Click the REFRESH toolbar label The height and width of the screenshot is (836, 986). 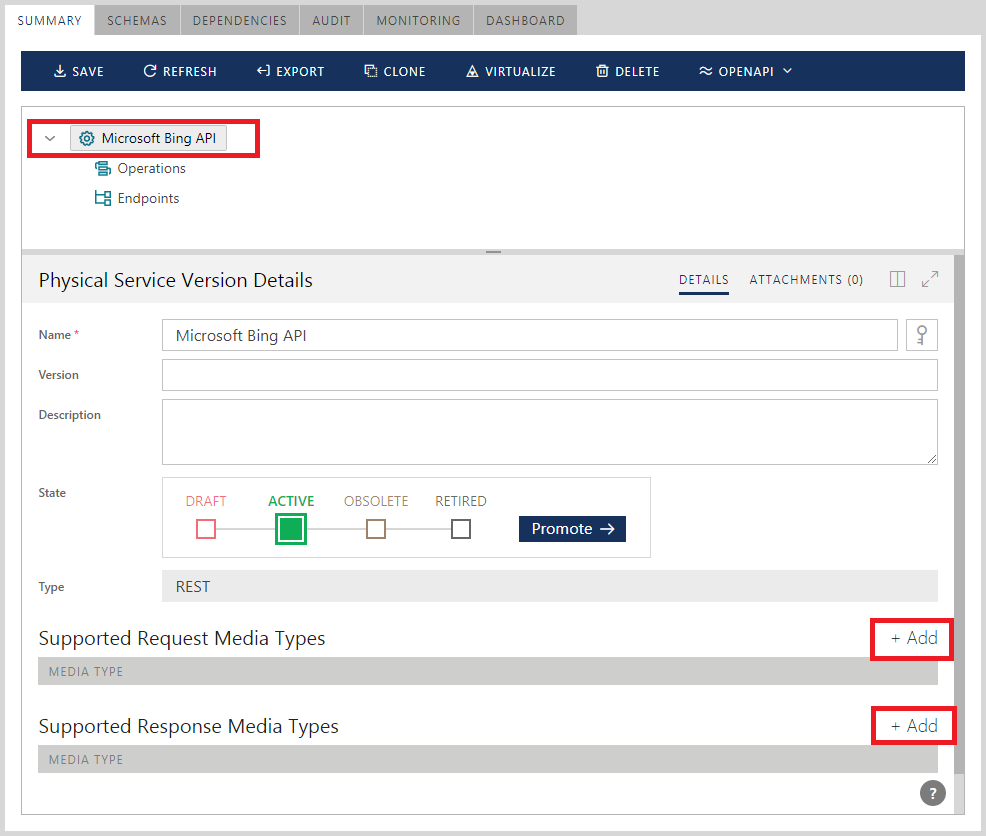189,72
